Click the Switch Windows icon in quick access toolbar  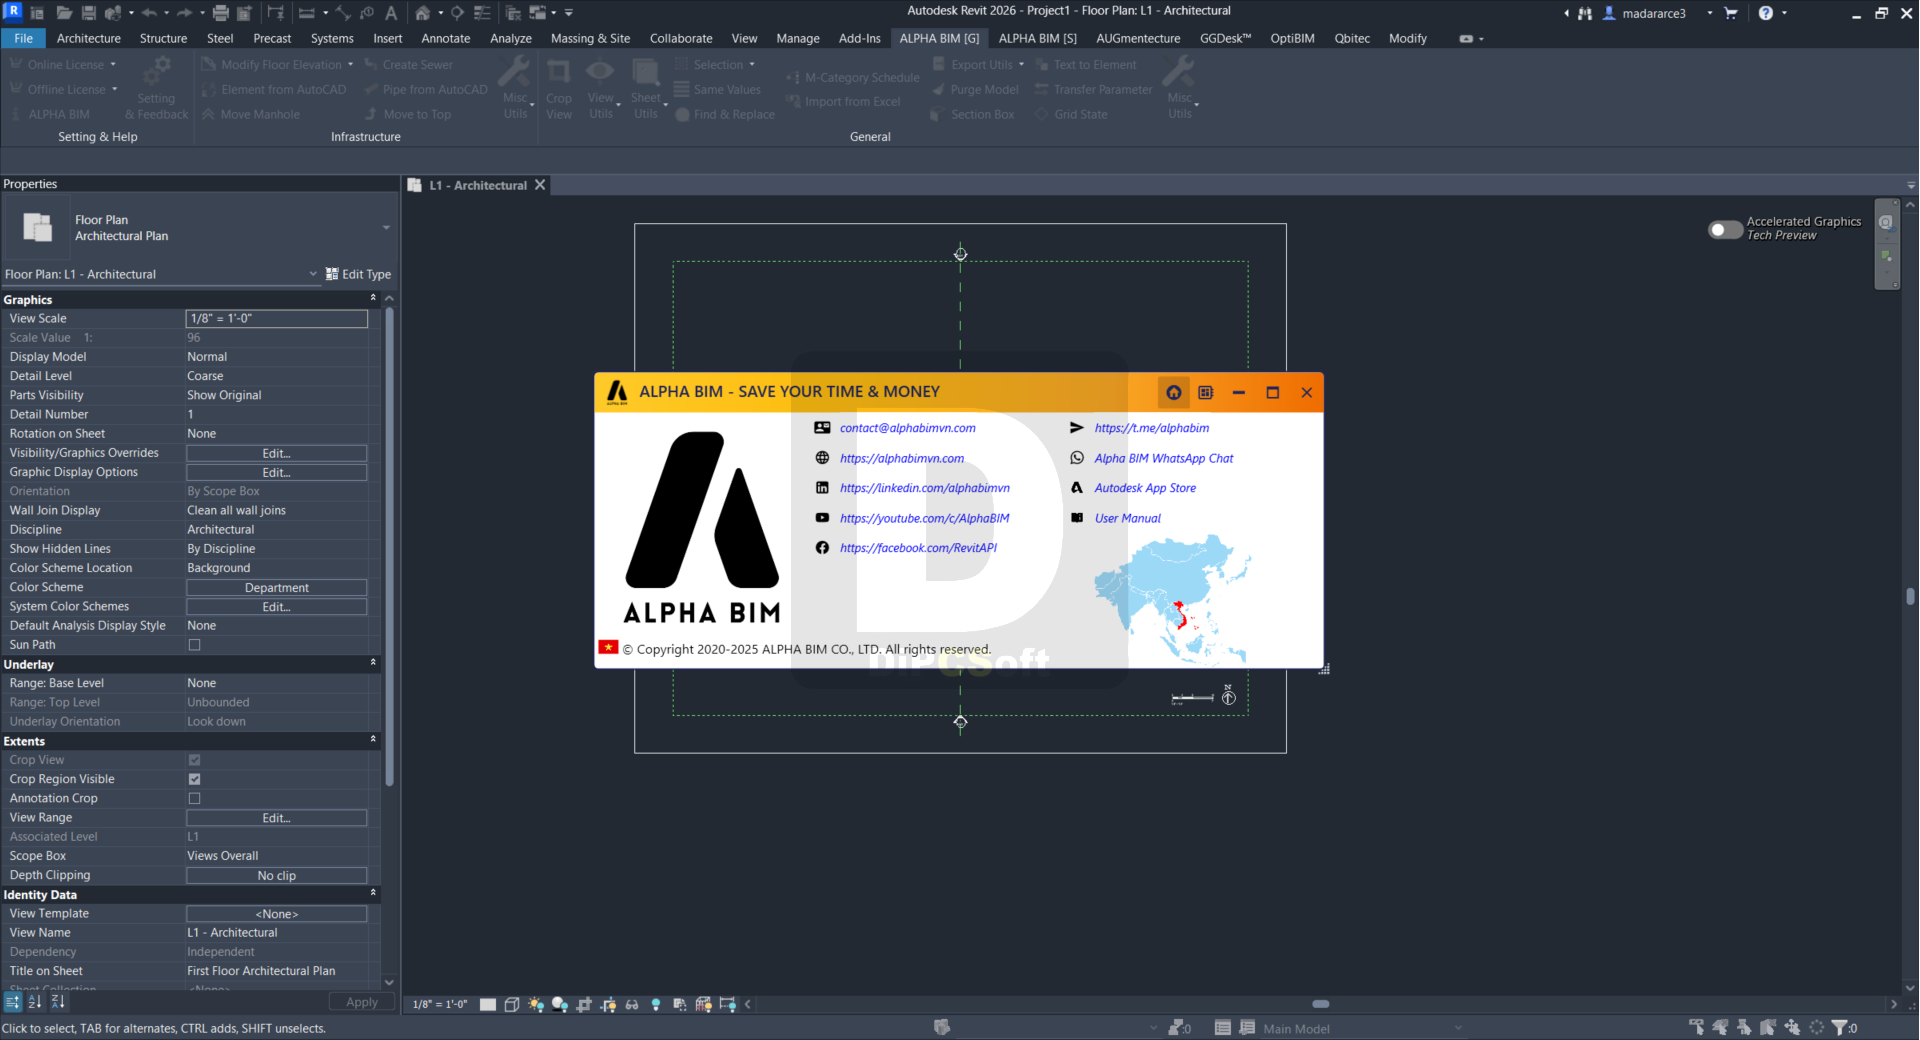537,13
